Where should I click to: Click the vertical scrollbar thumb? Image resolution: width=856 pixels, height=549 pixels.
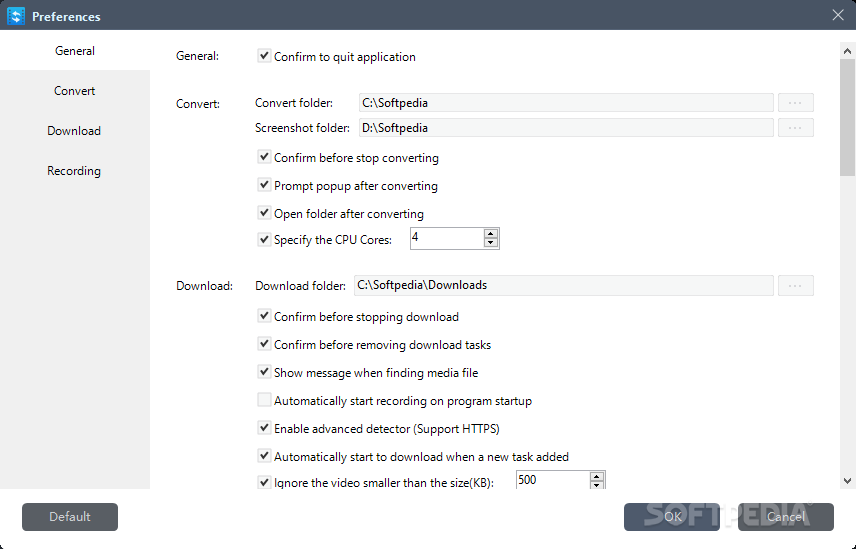(x=847, y=117)
